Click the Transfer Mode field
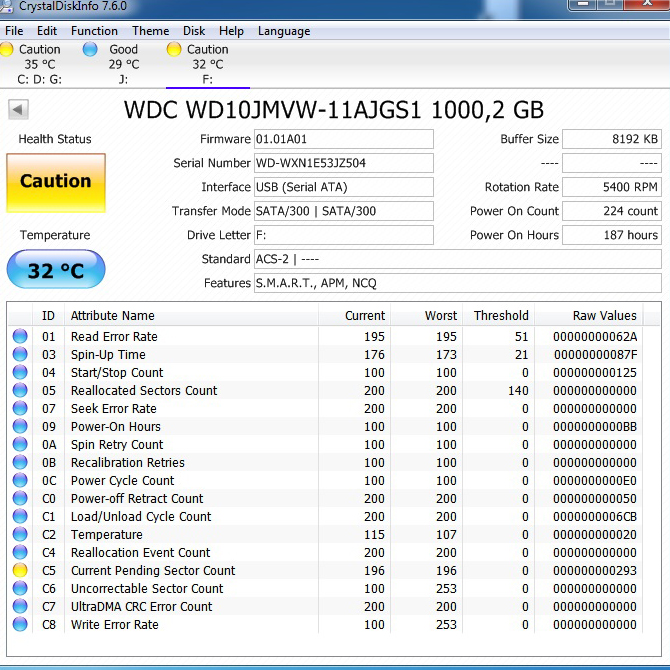The height and width of the screenshot is (670, 670). pos(344,211)
